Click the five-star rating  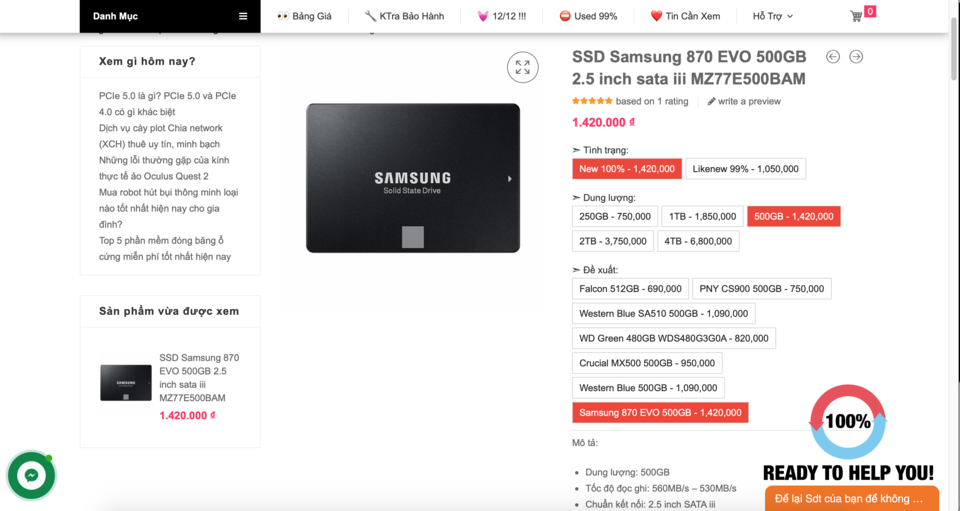[592, 101]
